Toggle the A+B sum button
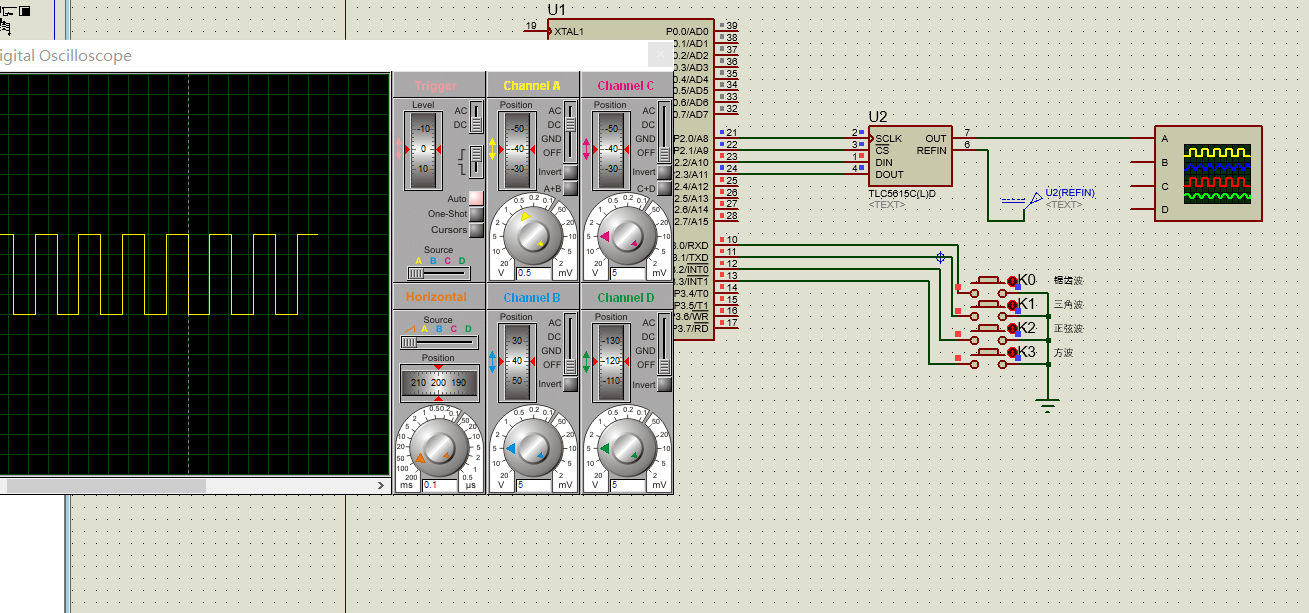The height and width of the screenshot is (613, 1309). coord(570,188)
